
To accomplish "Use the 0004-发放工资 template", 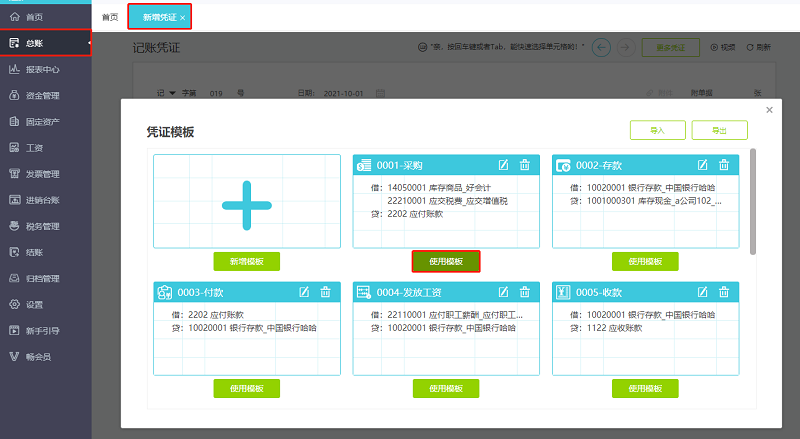I will click(x=446, y=388).
